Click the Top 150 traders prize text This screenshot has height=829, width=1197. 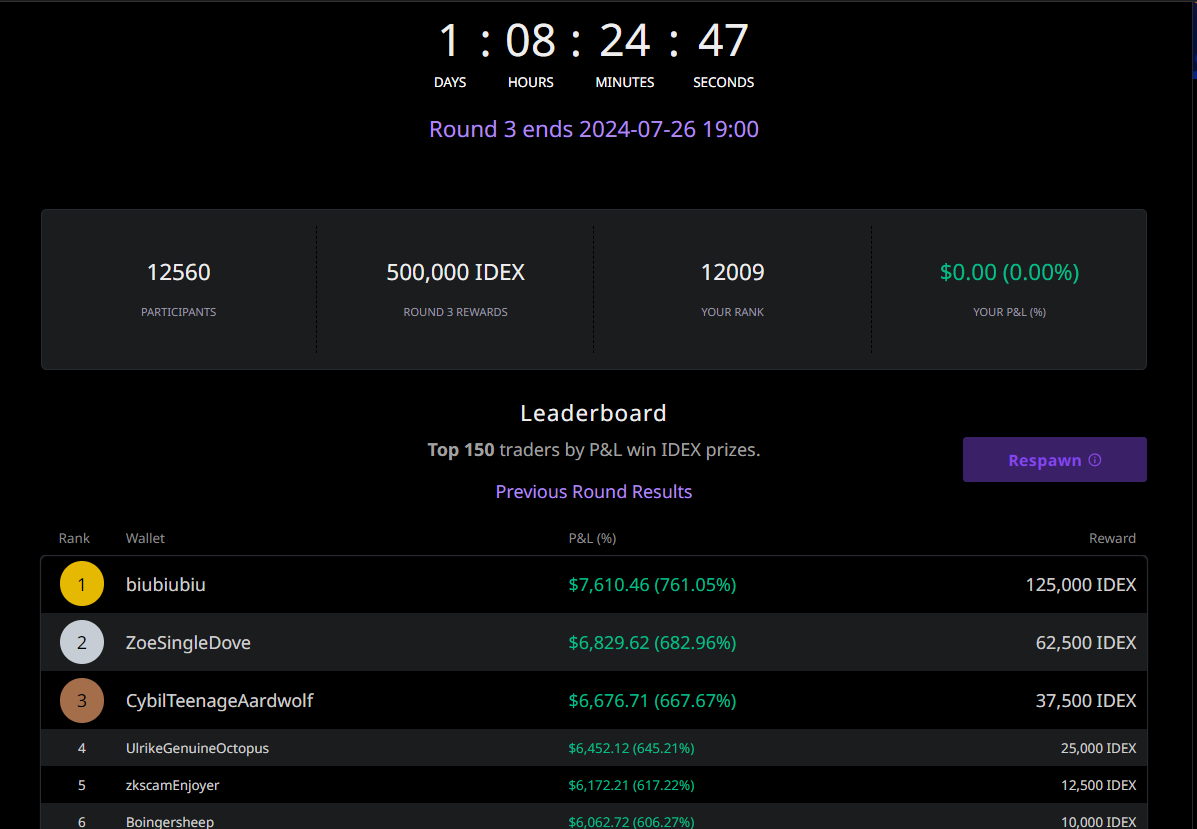point(594,450)
